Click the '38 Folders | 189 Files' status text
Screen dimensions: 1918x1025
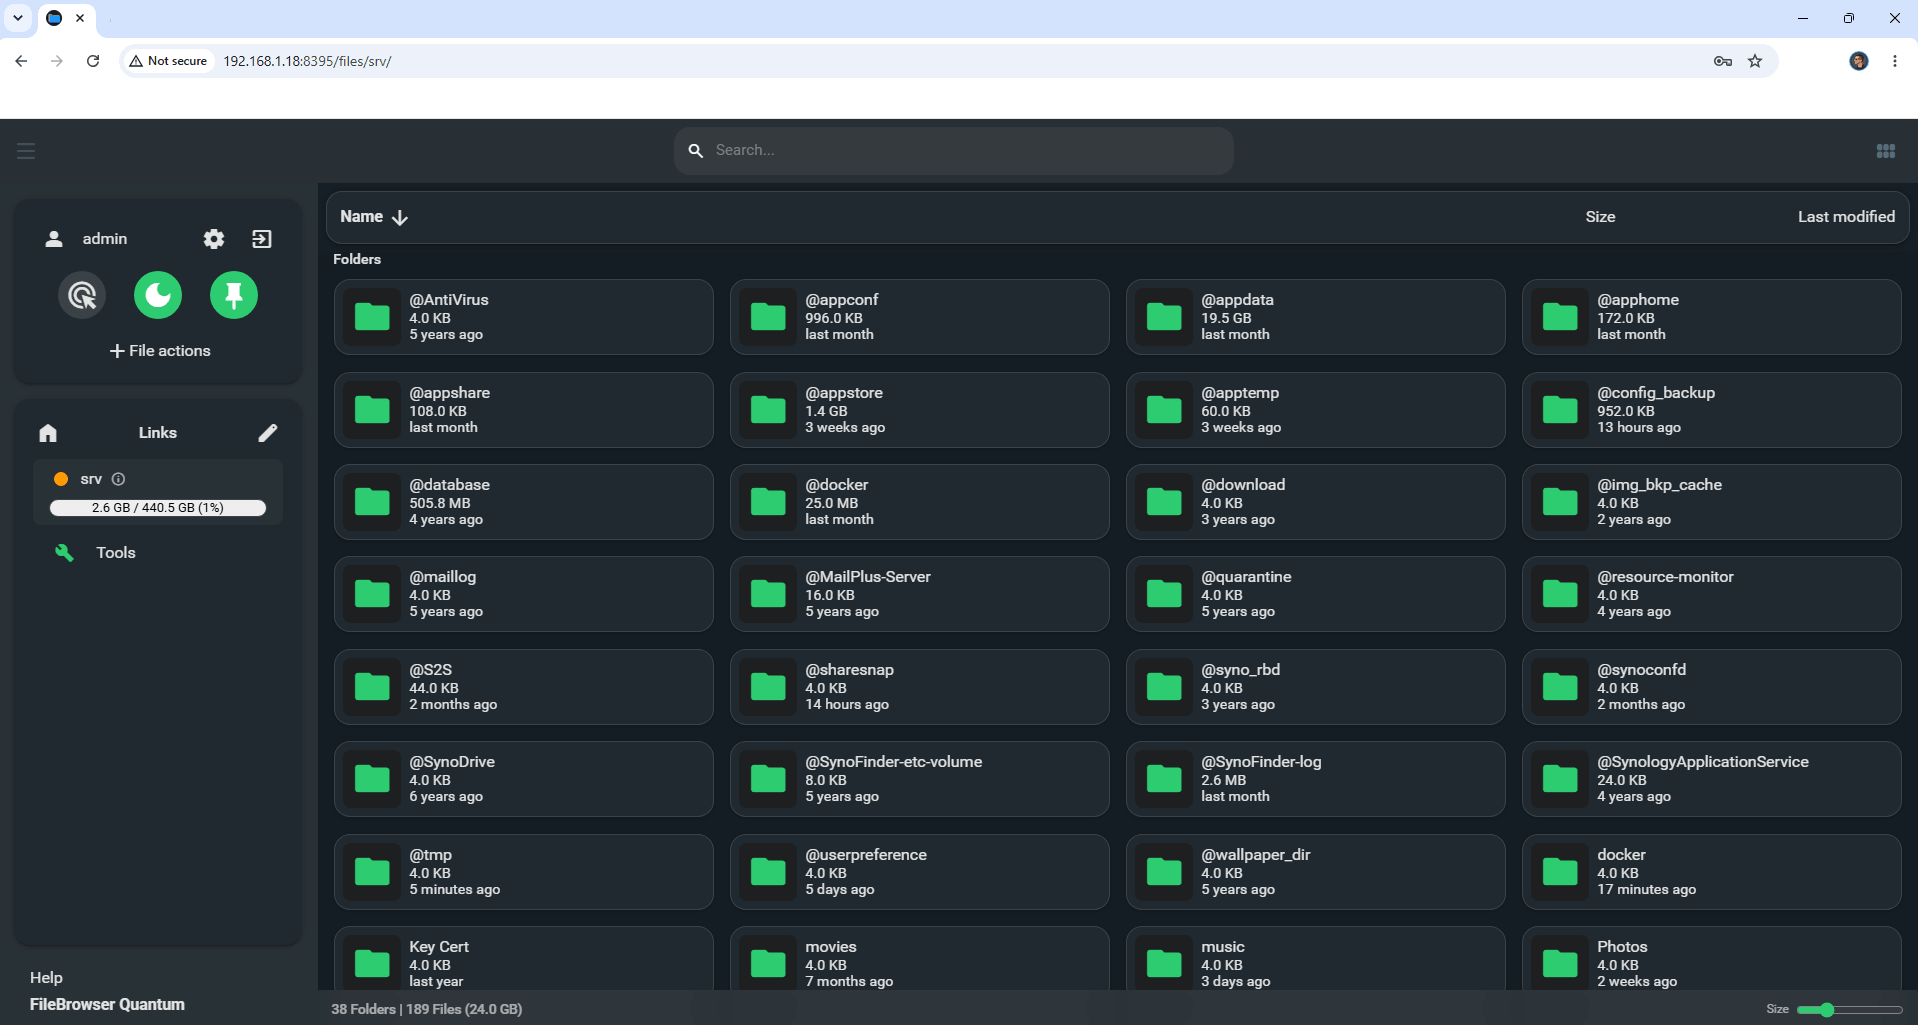point(427,1009)
